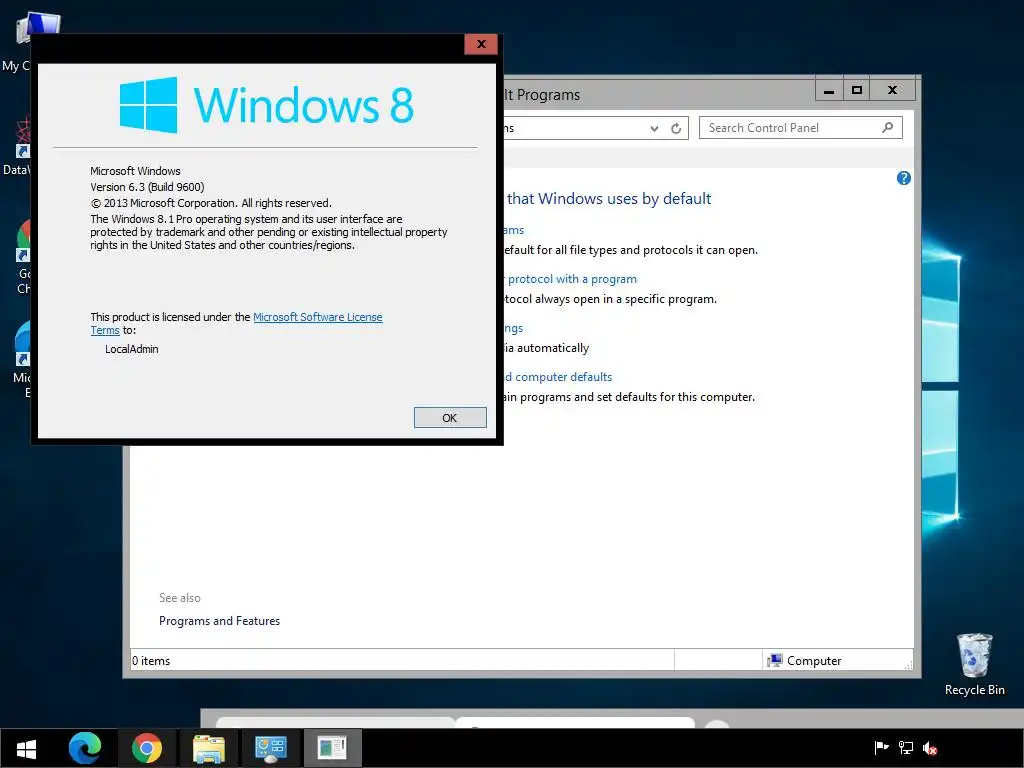Screen dimensions: 1024x768
Task: Close the Default Programs window
Action: click(x=893, y=90)
